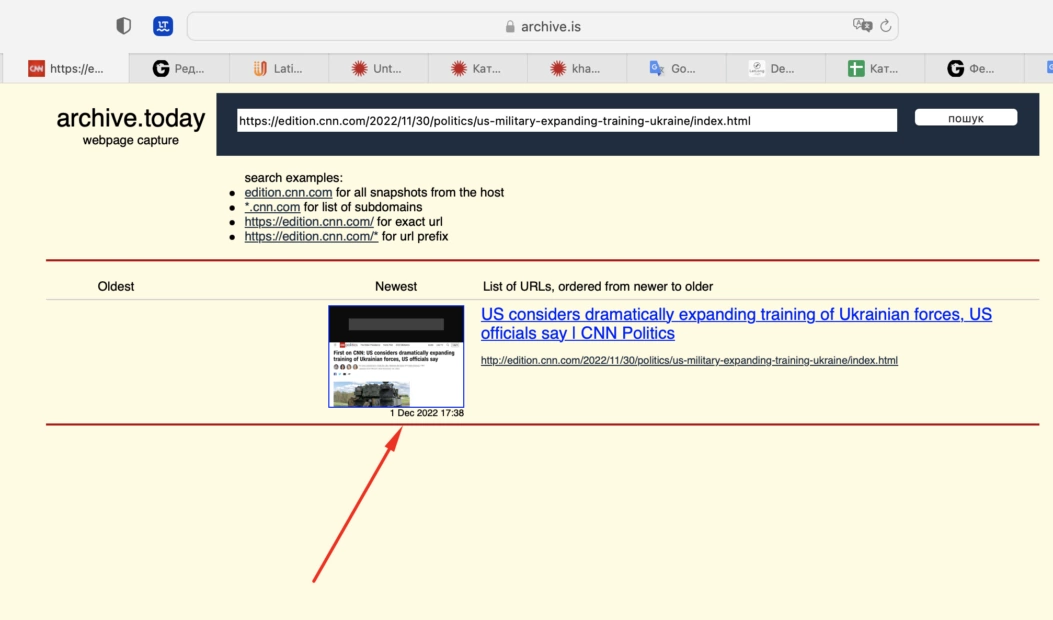Select the Unt... tab
The height and width of the screenshot is (620, 1053).
click(x=377, y=68)
